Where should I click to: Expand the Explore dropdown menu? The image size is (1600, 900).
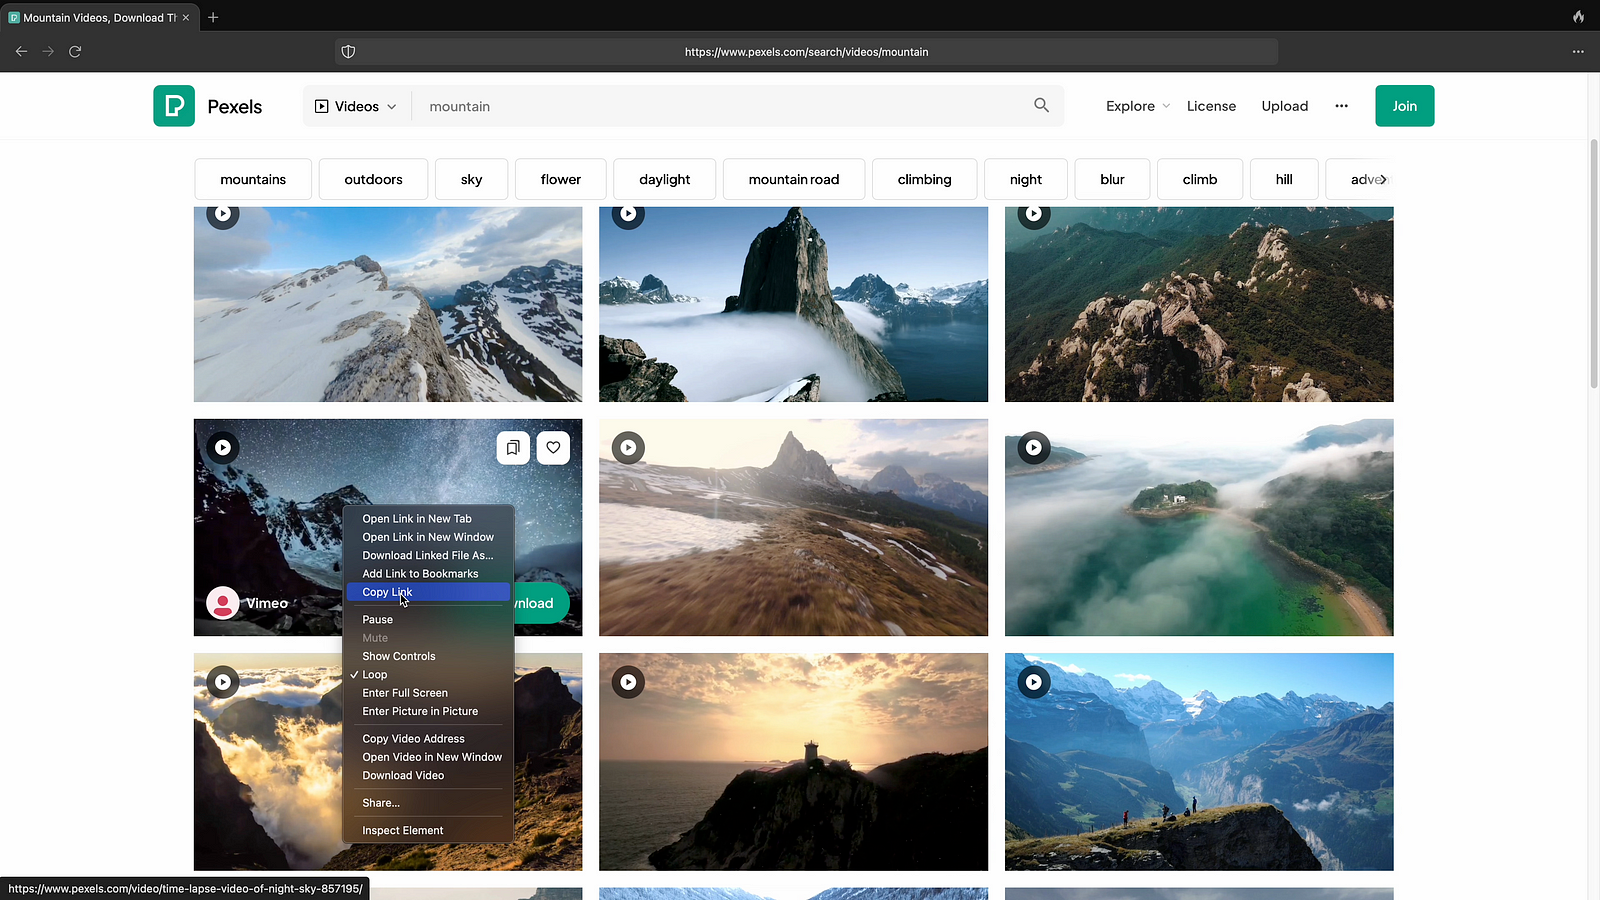coord(1137,106)
